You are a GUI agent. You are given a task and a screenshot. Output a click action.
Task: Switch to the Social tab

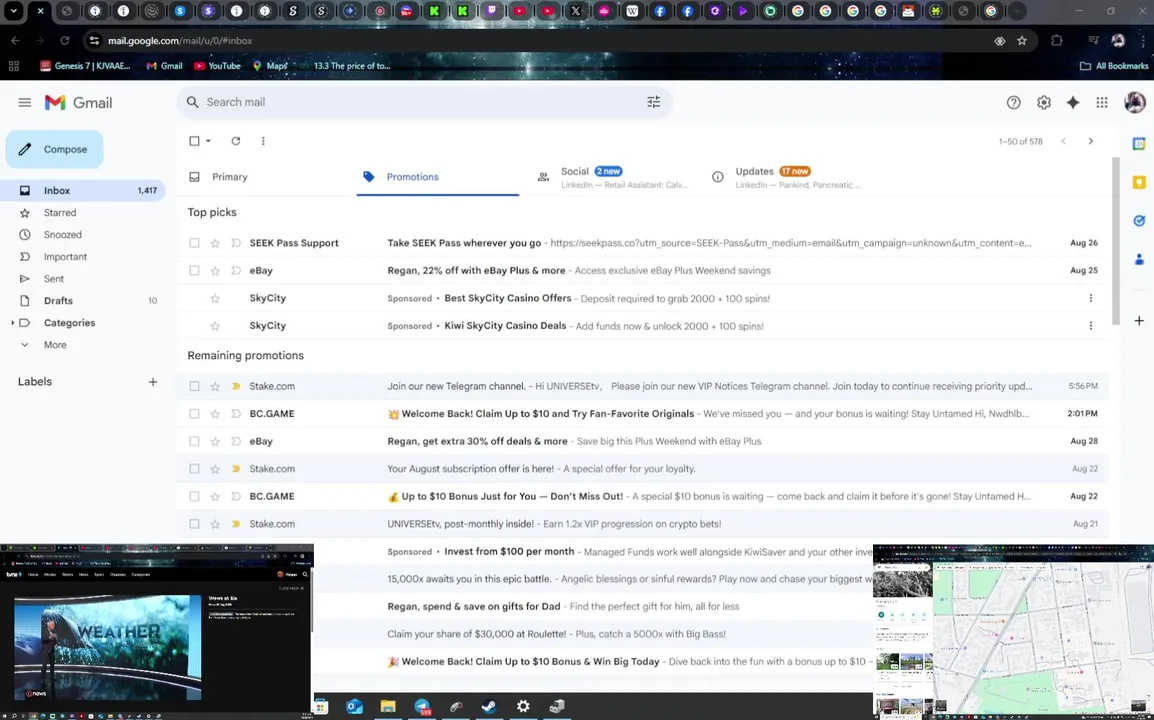coord(612,177)
